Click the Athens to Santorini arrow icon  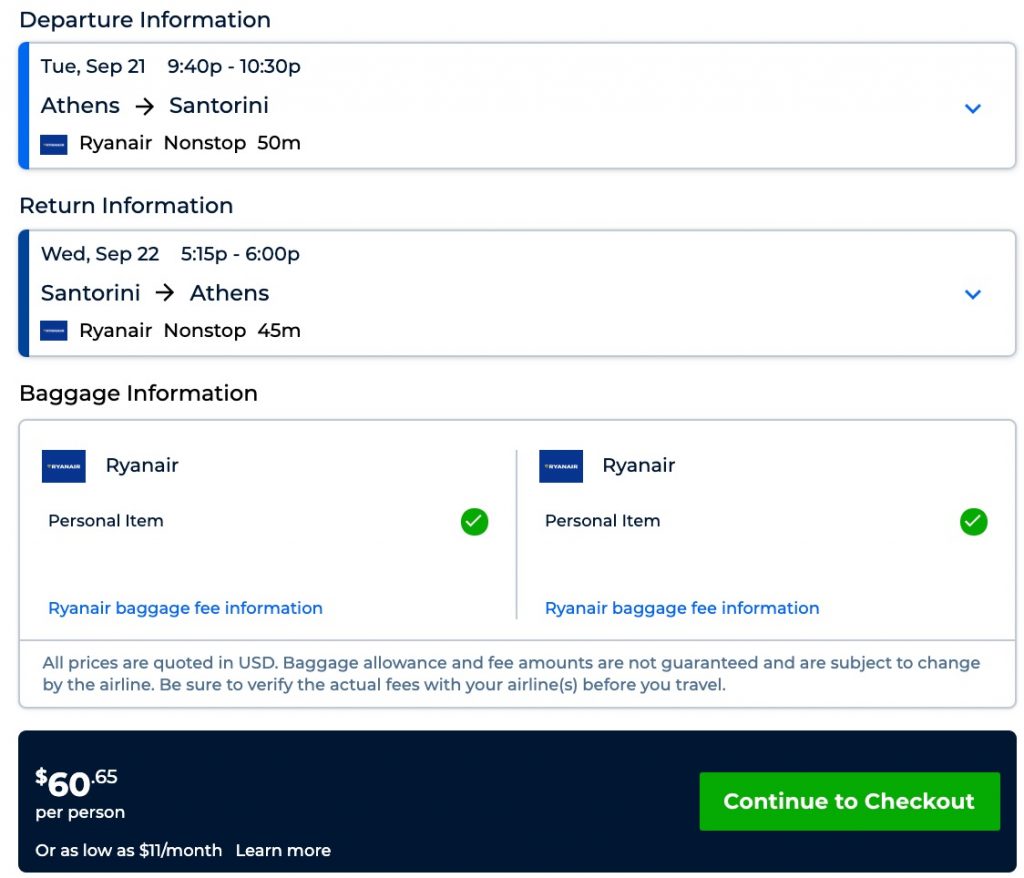coord(144,106)
